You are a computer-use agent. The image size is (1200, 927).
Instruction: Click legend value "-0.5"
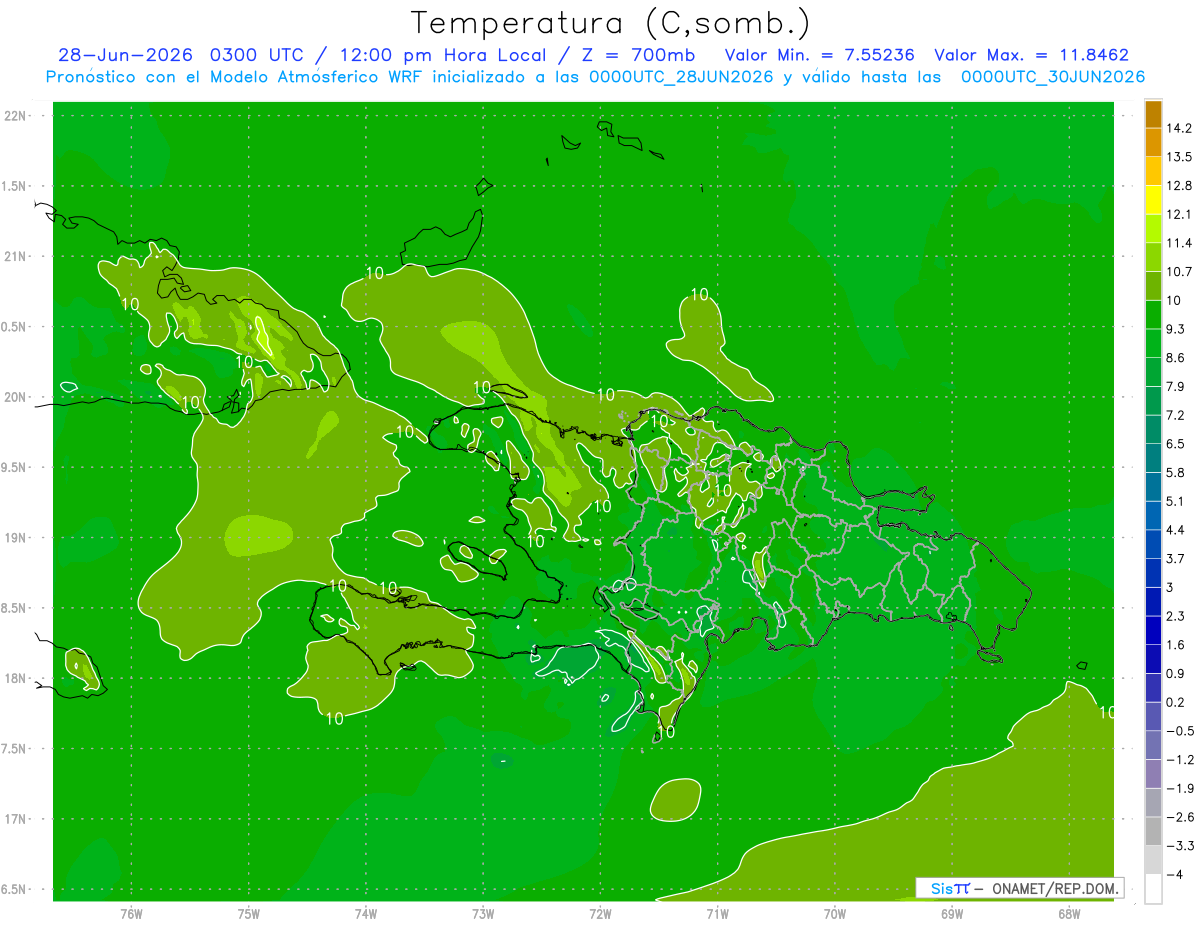tap(1179, 731)
